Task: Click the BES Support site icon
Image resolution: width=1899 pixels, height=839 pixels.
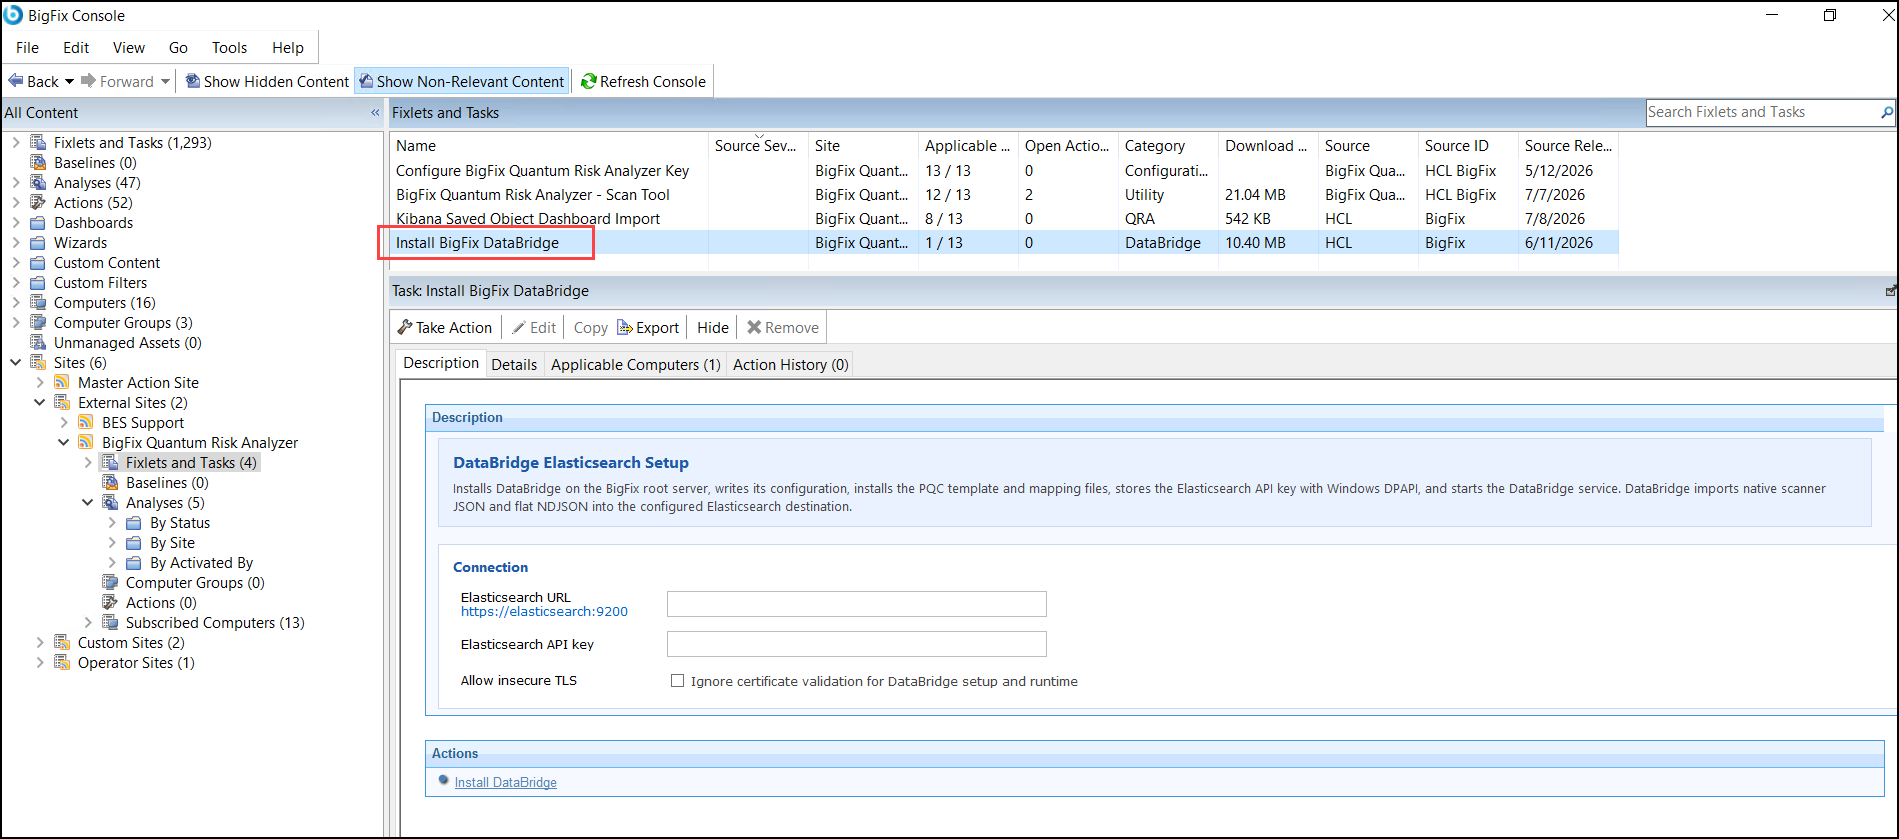Action: click(x=86, y=423)
